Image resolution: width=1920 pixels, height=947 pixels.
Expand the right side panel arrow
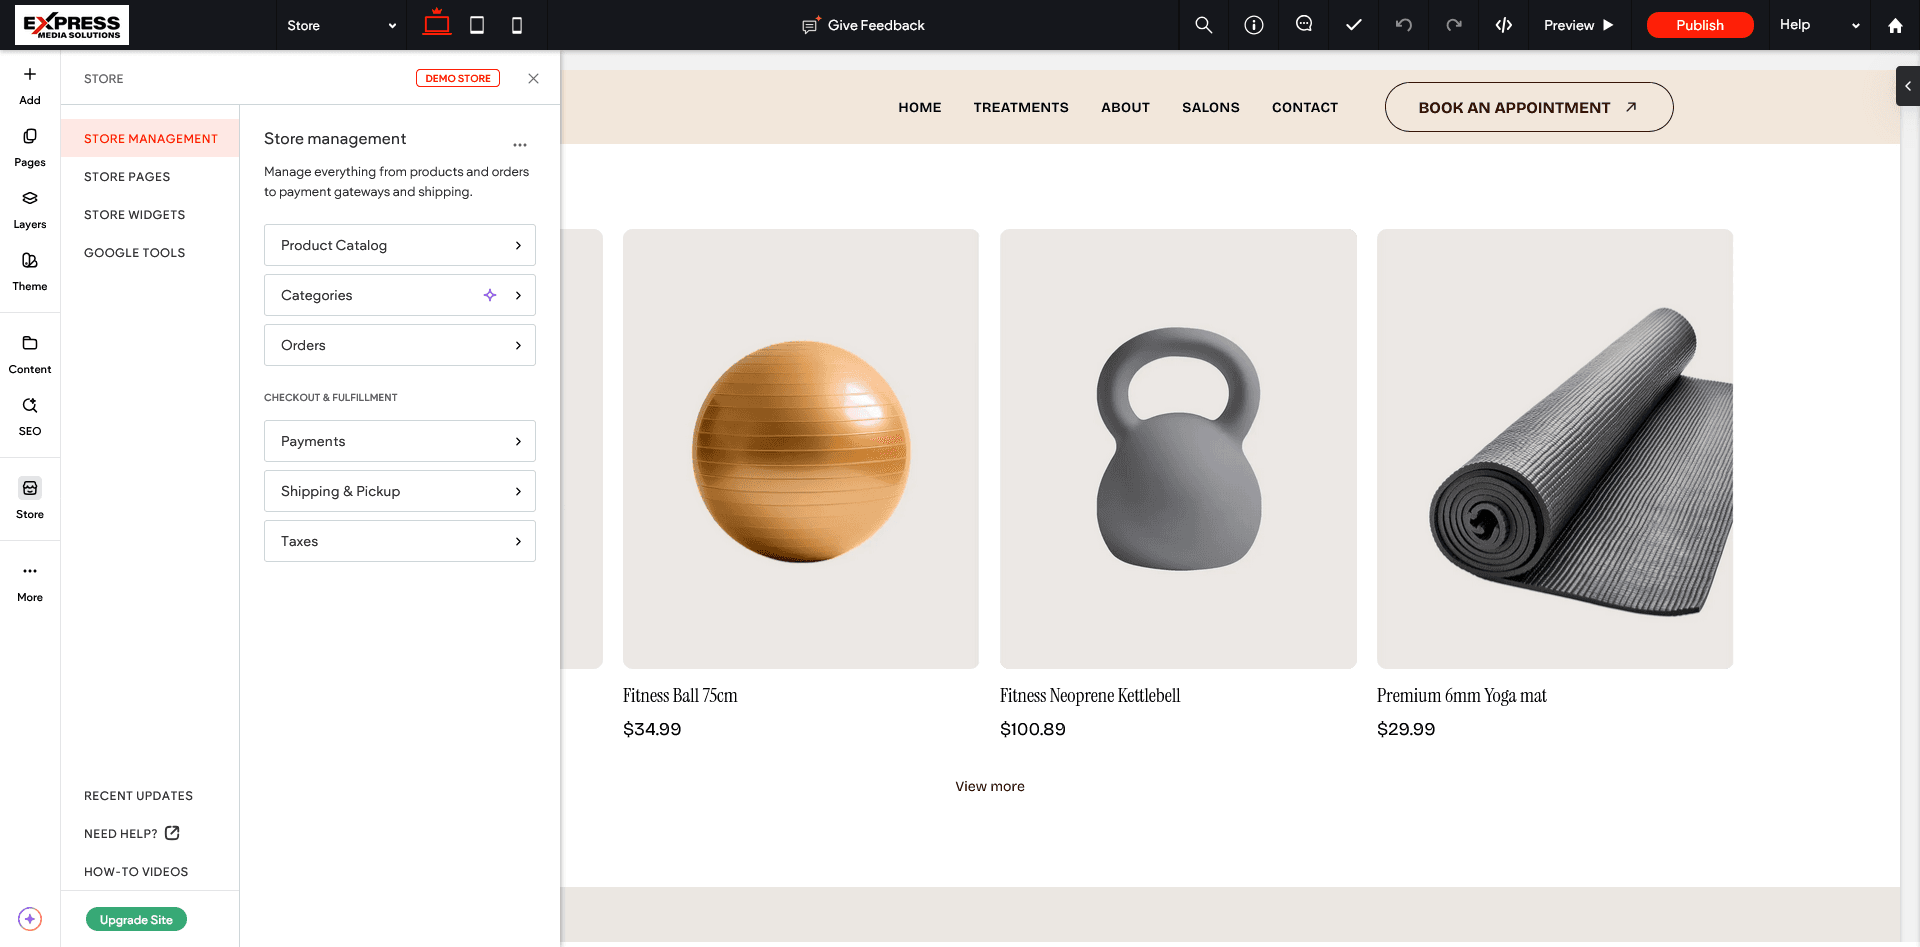(1907, 86)
